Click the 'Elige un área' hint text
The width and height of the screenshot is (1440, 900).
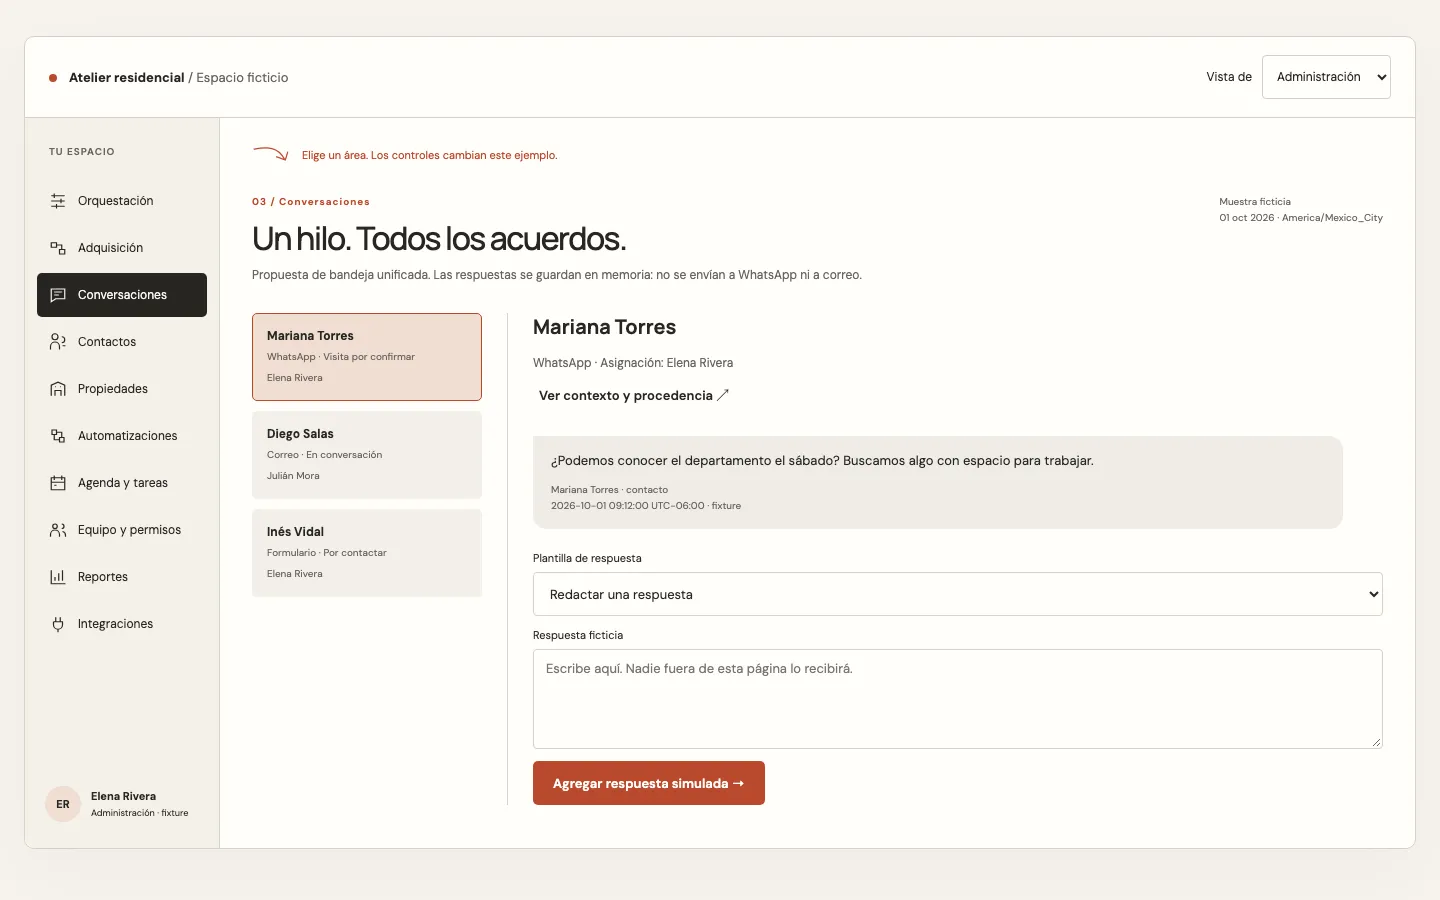pos(430,156)
